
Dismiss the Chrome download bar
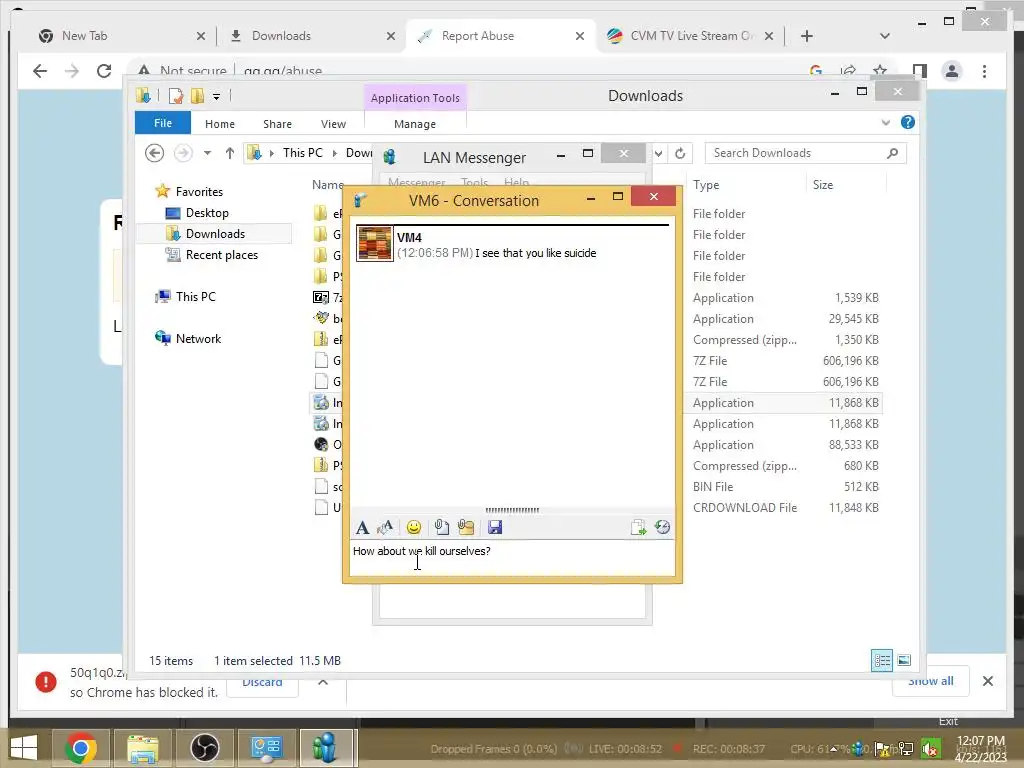pos(987,681)
